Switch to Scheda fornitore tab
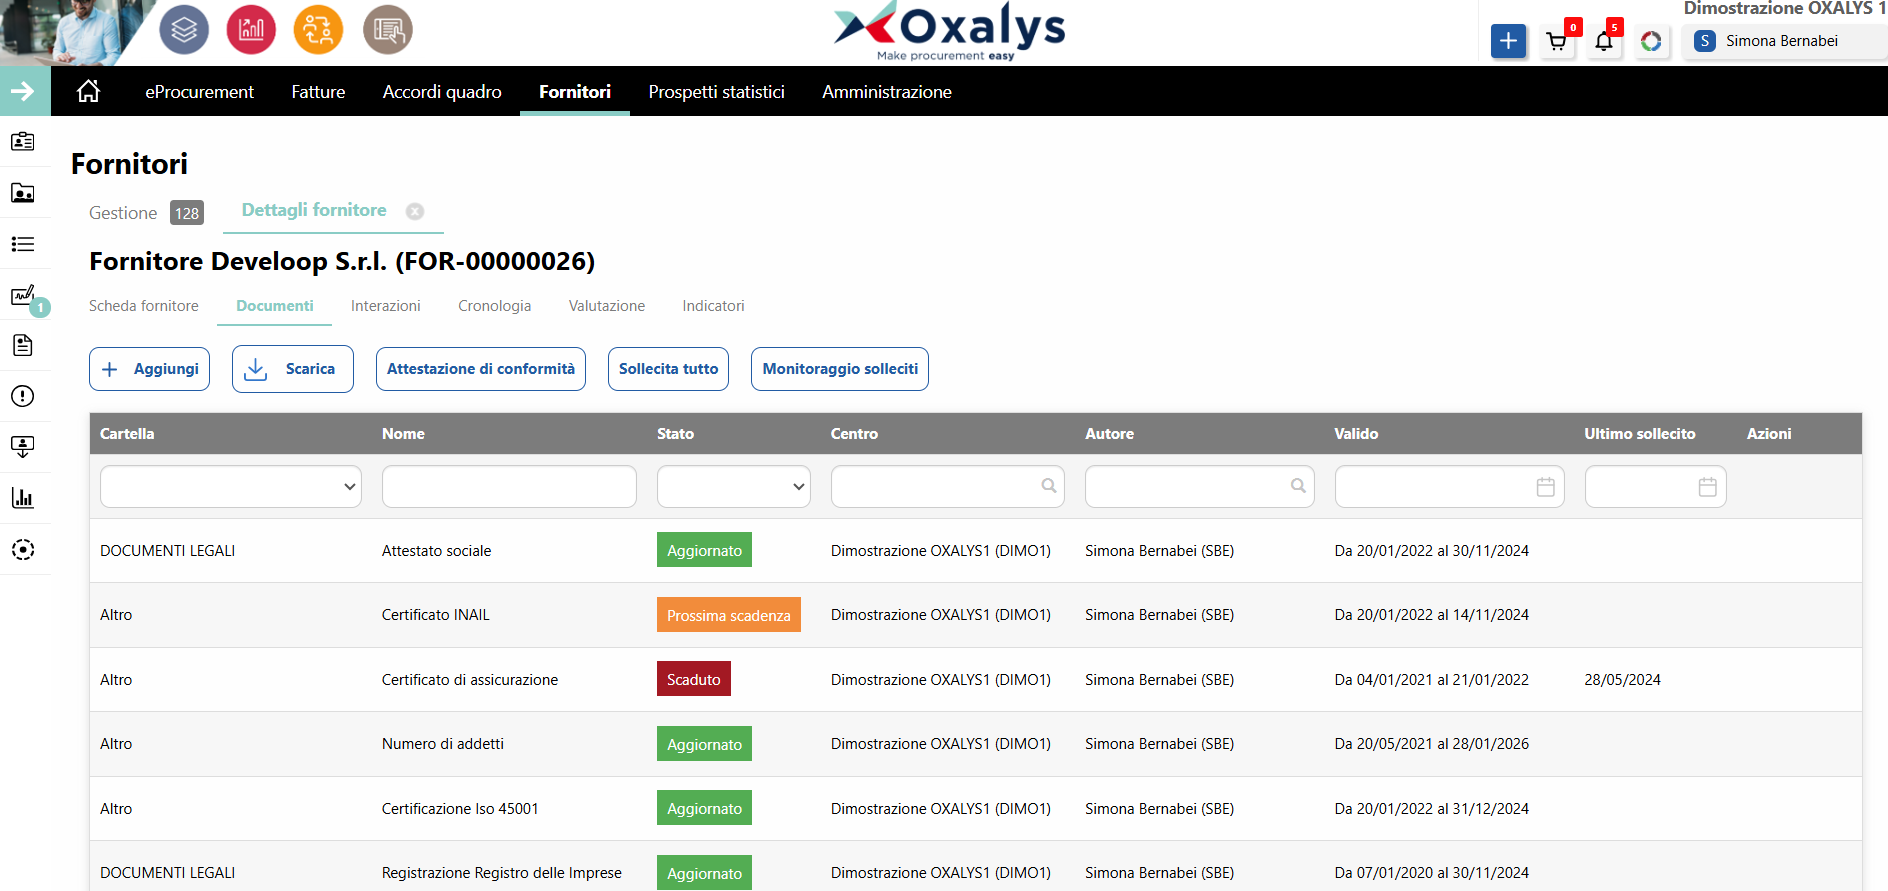The image size is (1888, 891). pos(144,306)
